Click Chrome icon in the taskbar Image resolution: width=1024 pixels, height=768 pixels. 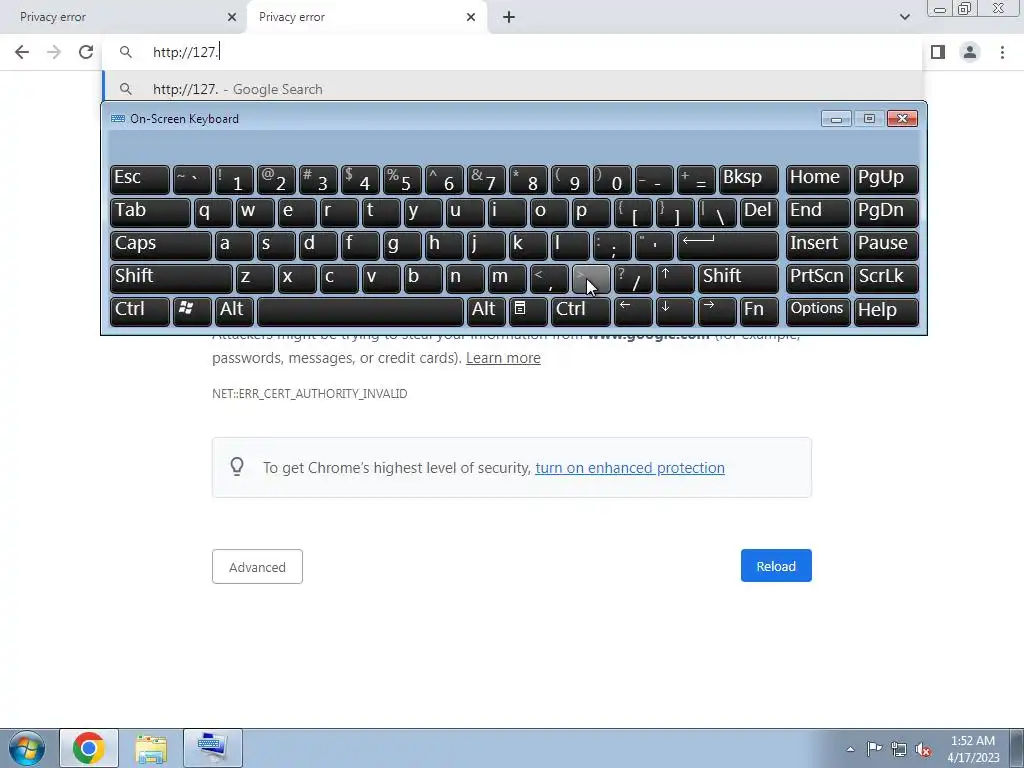(89, 748)
